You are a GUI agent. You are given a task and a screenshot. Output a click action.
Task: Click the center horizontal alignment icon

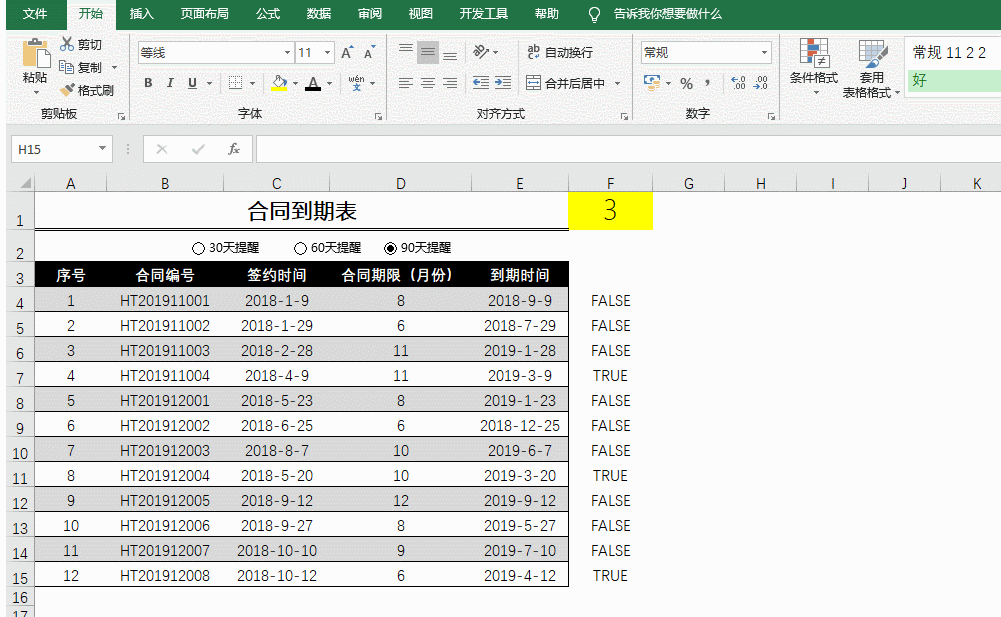(427, 84)
